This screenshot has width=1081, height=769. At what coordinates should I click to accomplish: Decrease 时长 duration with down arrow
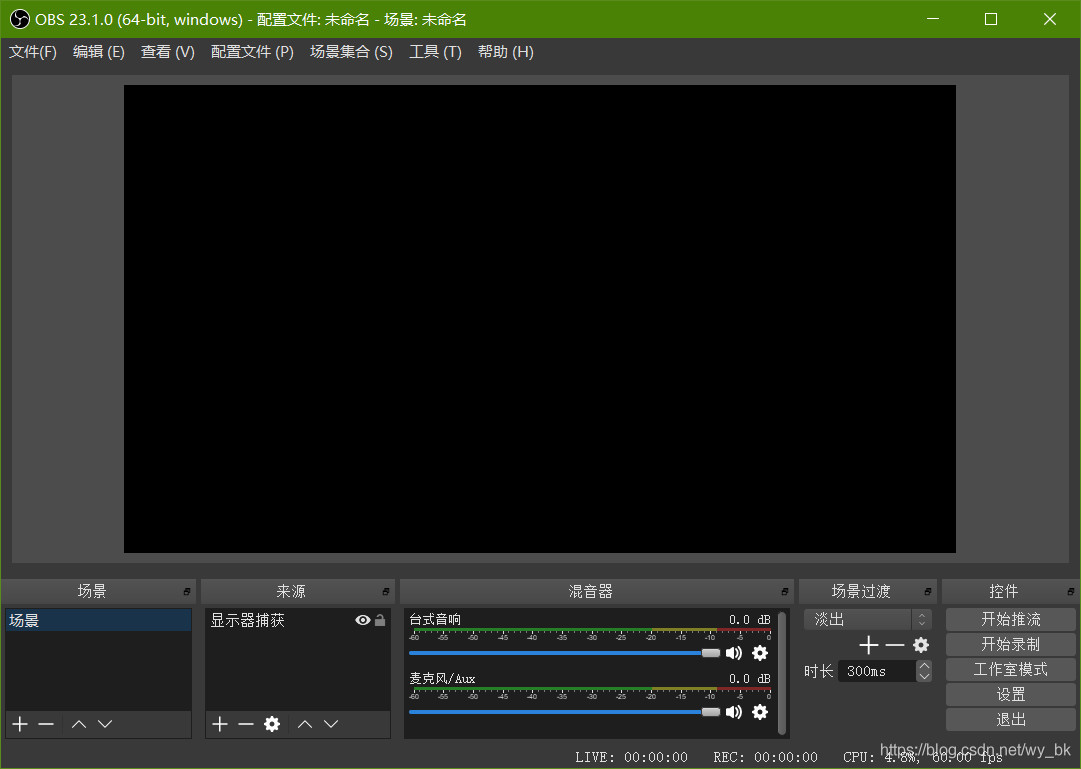pos(925,676)
